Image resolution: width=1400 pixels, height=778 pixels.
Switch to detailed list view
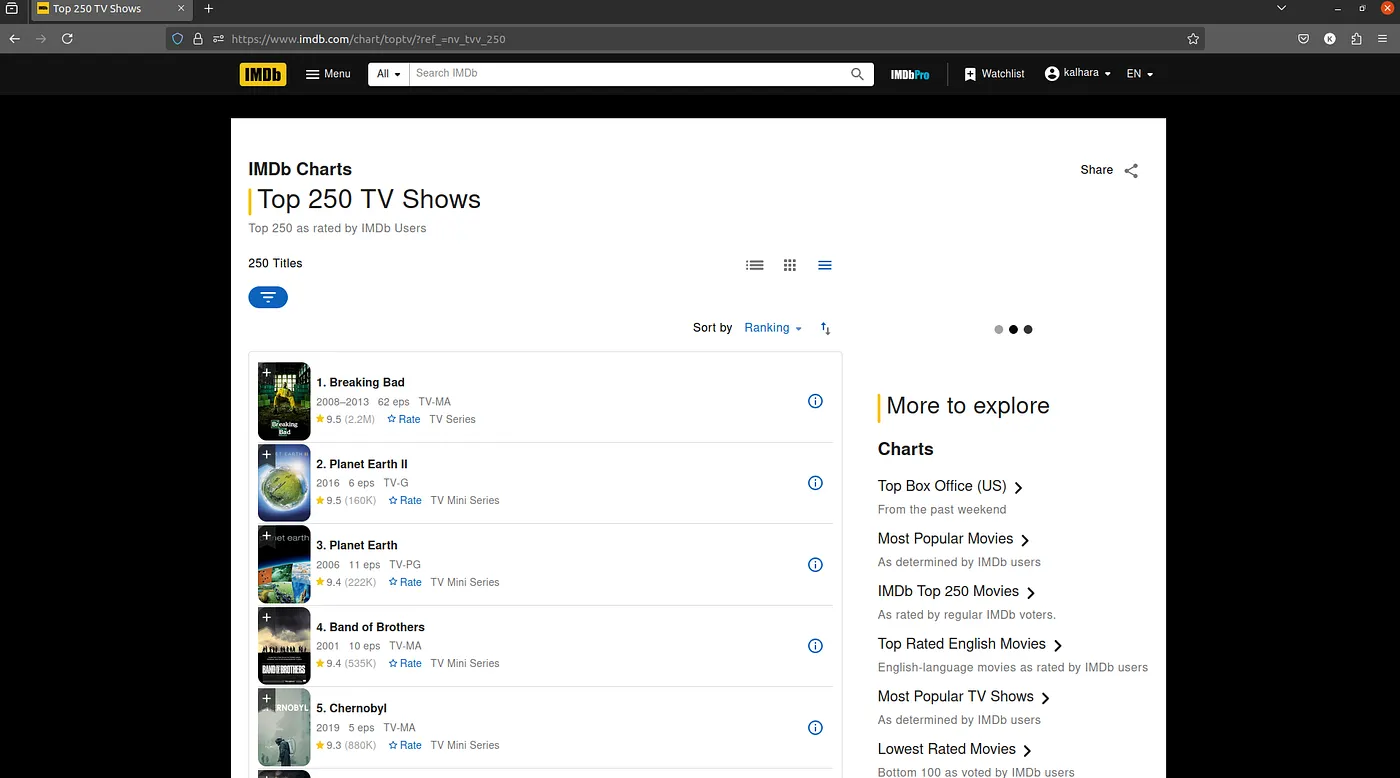(755, 265)
